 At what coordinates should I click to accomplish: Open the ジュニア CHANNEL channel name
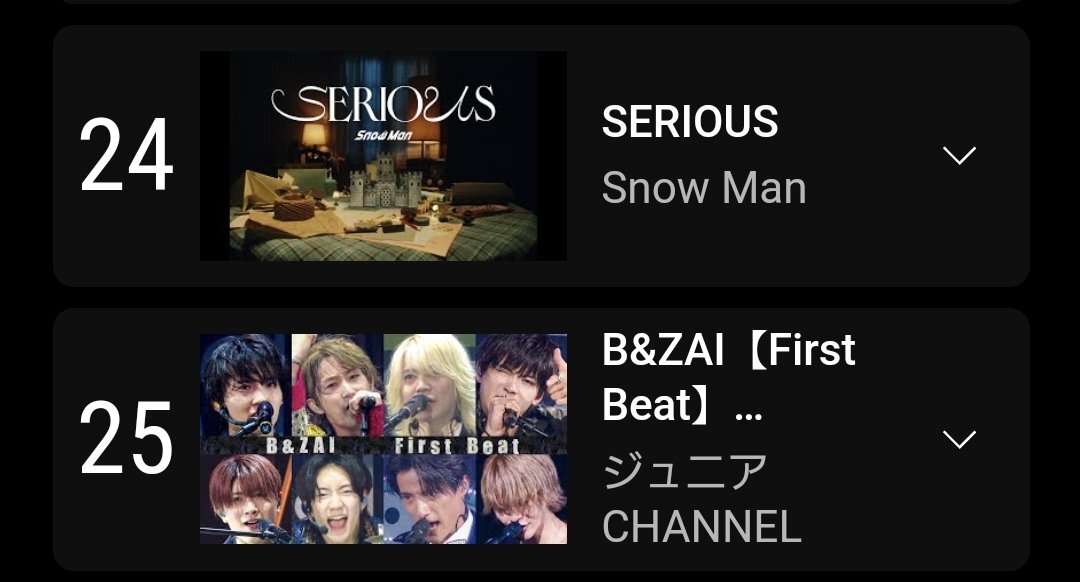coord(702,499)
